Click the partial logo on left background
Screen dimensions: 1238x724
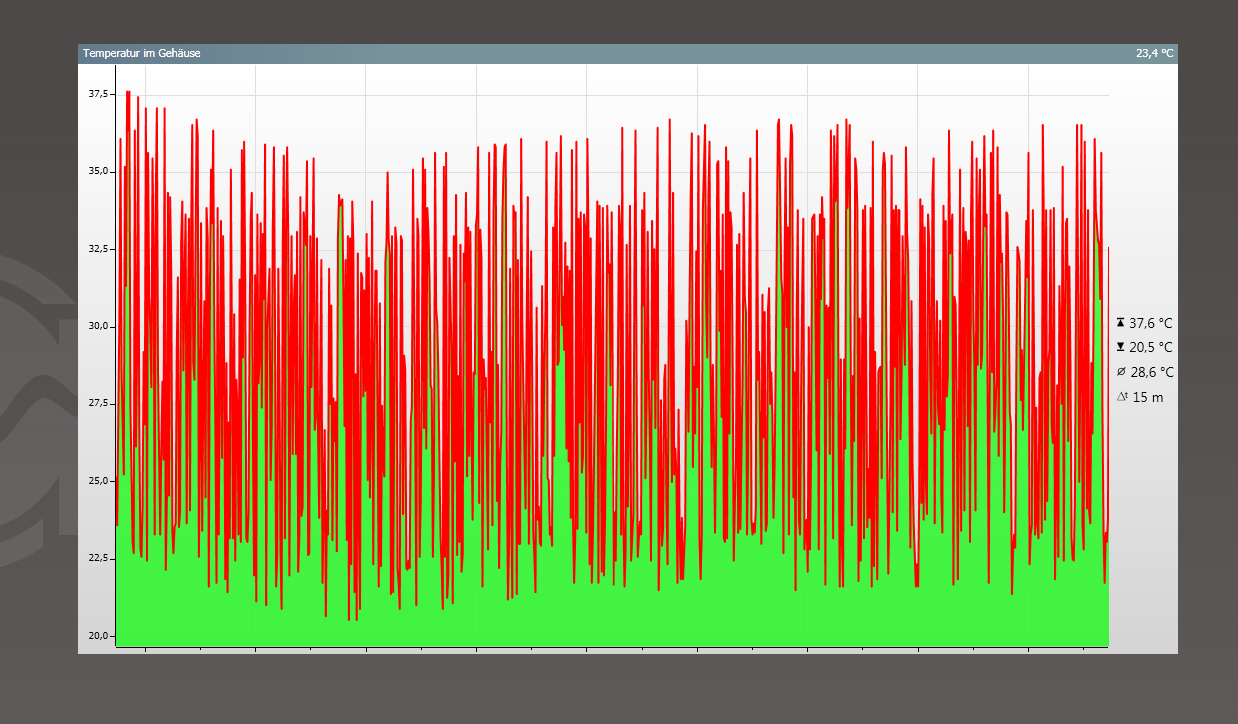(35, 400)
